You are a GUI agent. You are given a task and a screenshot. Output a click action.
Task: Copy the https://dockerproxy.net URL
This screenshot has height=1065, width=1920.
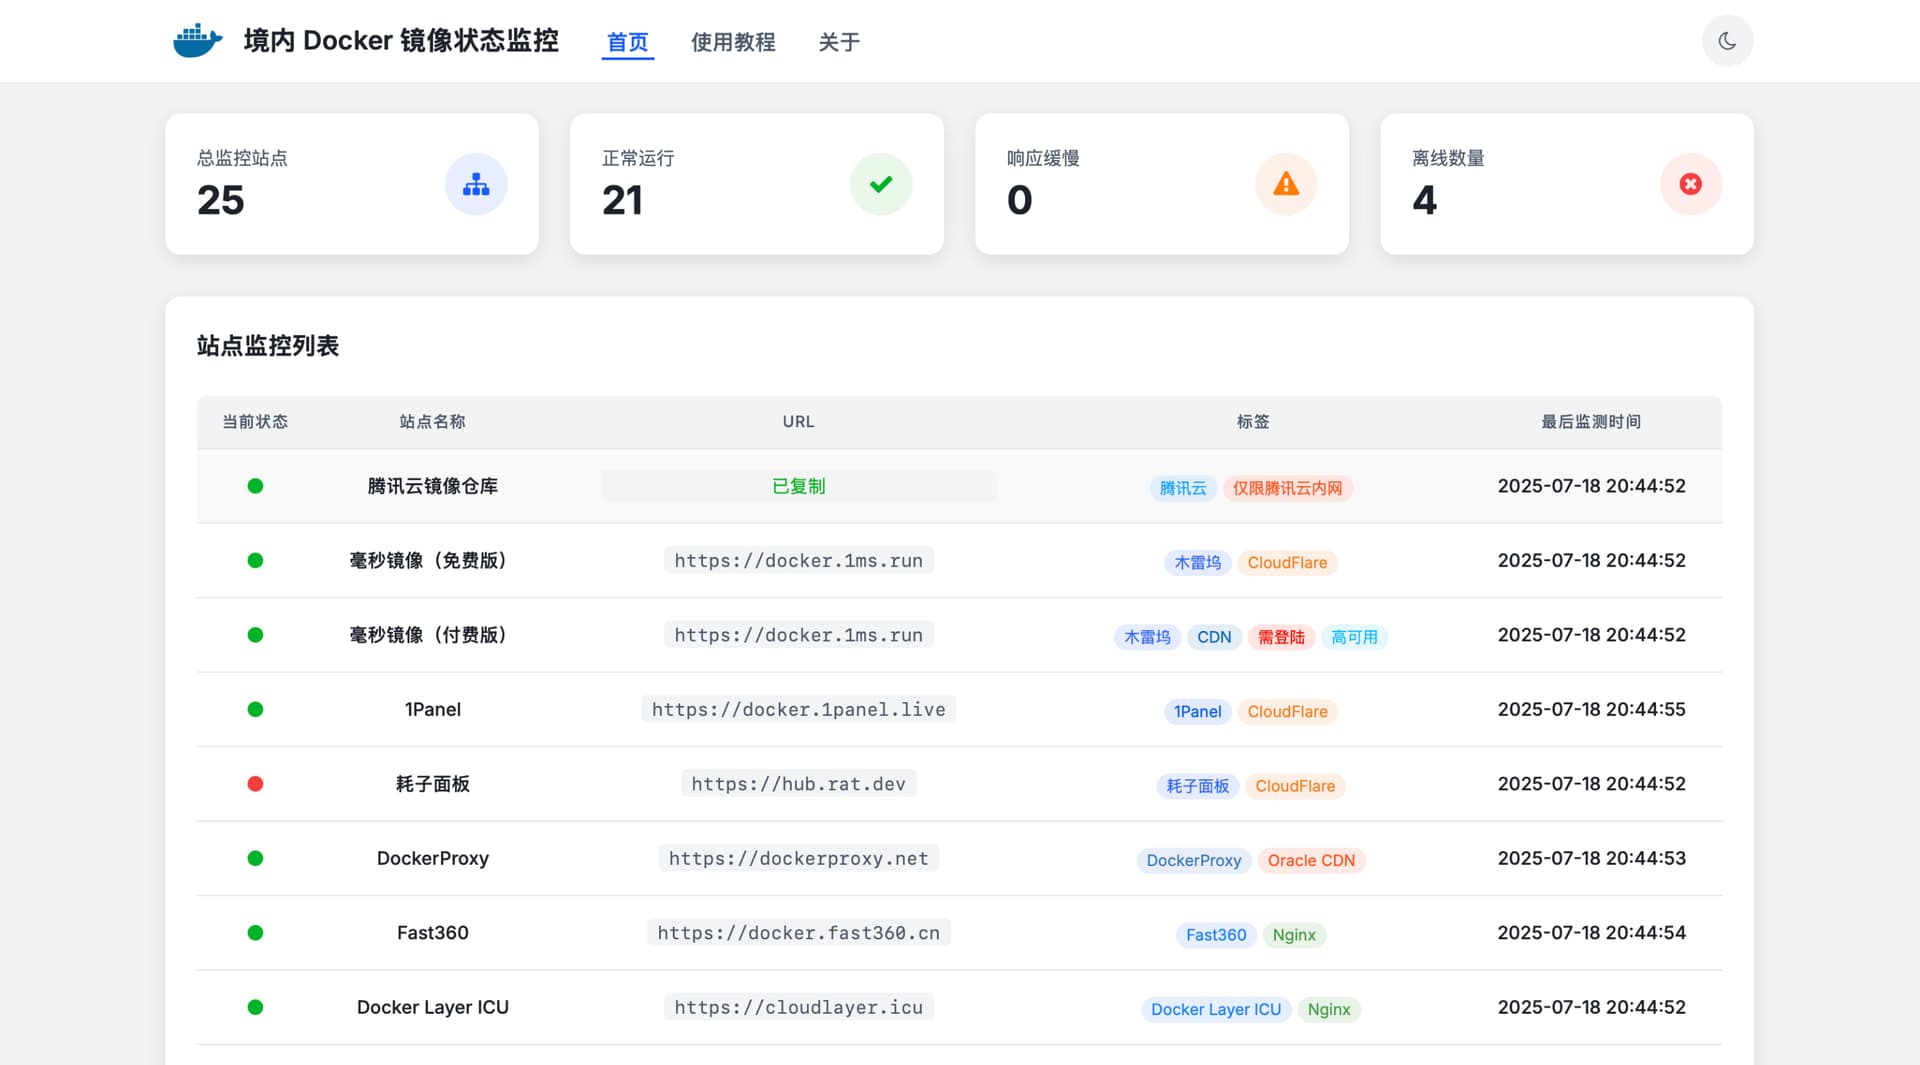799,858
